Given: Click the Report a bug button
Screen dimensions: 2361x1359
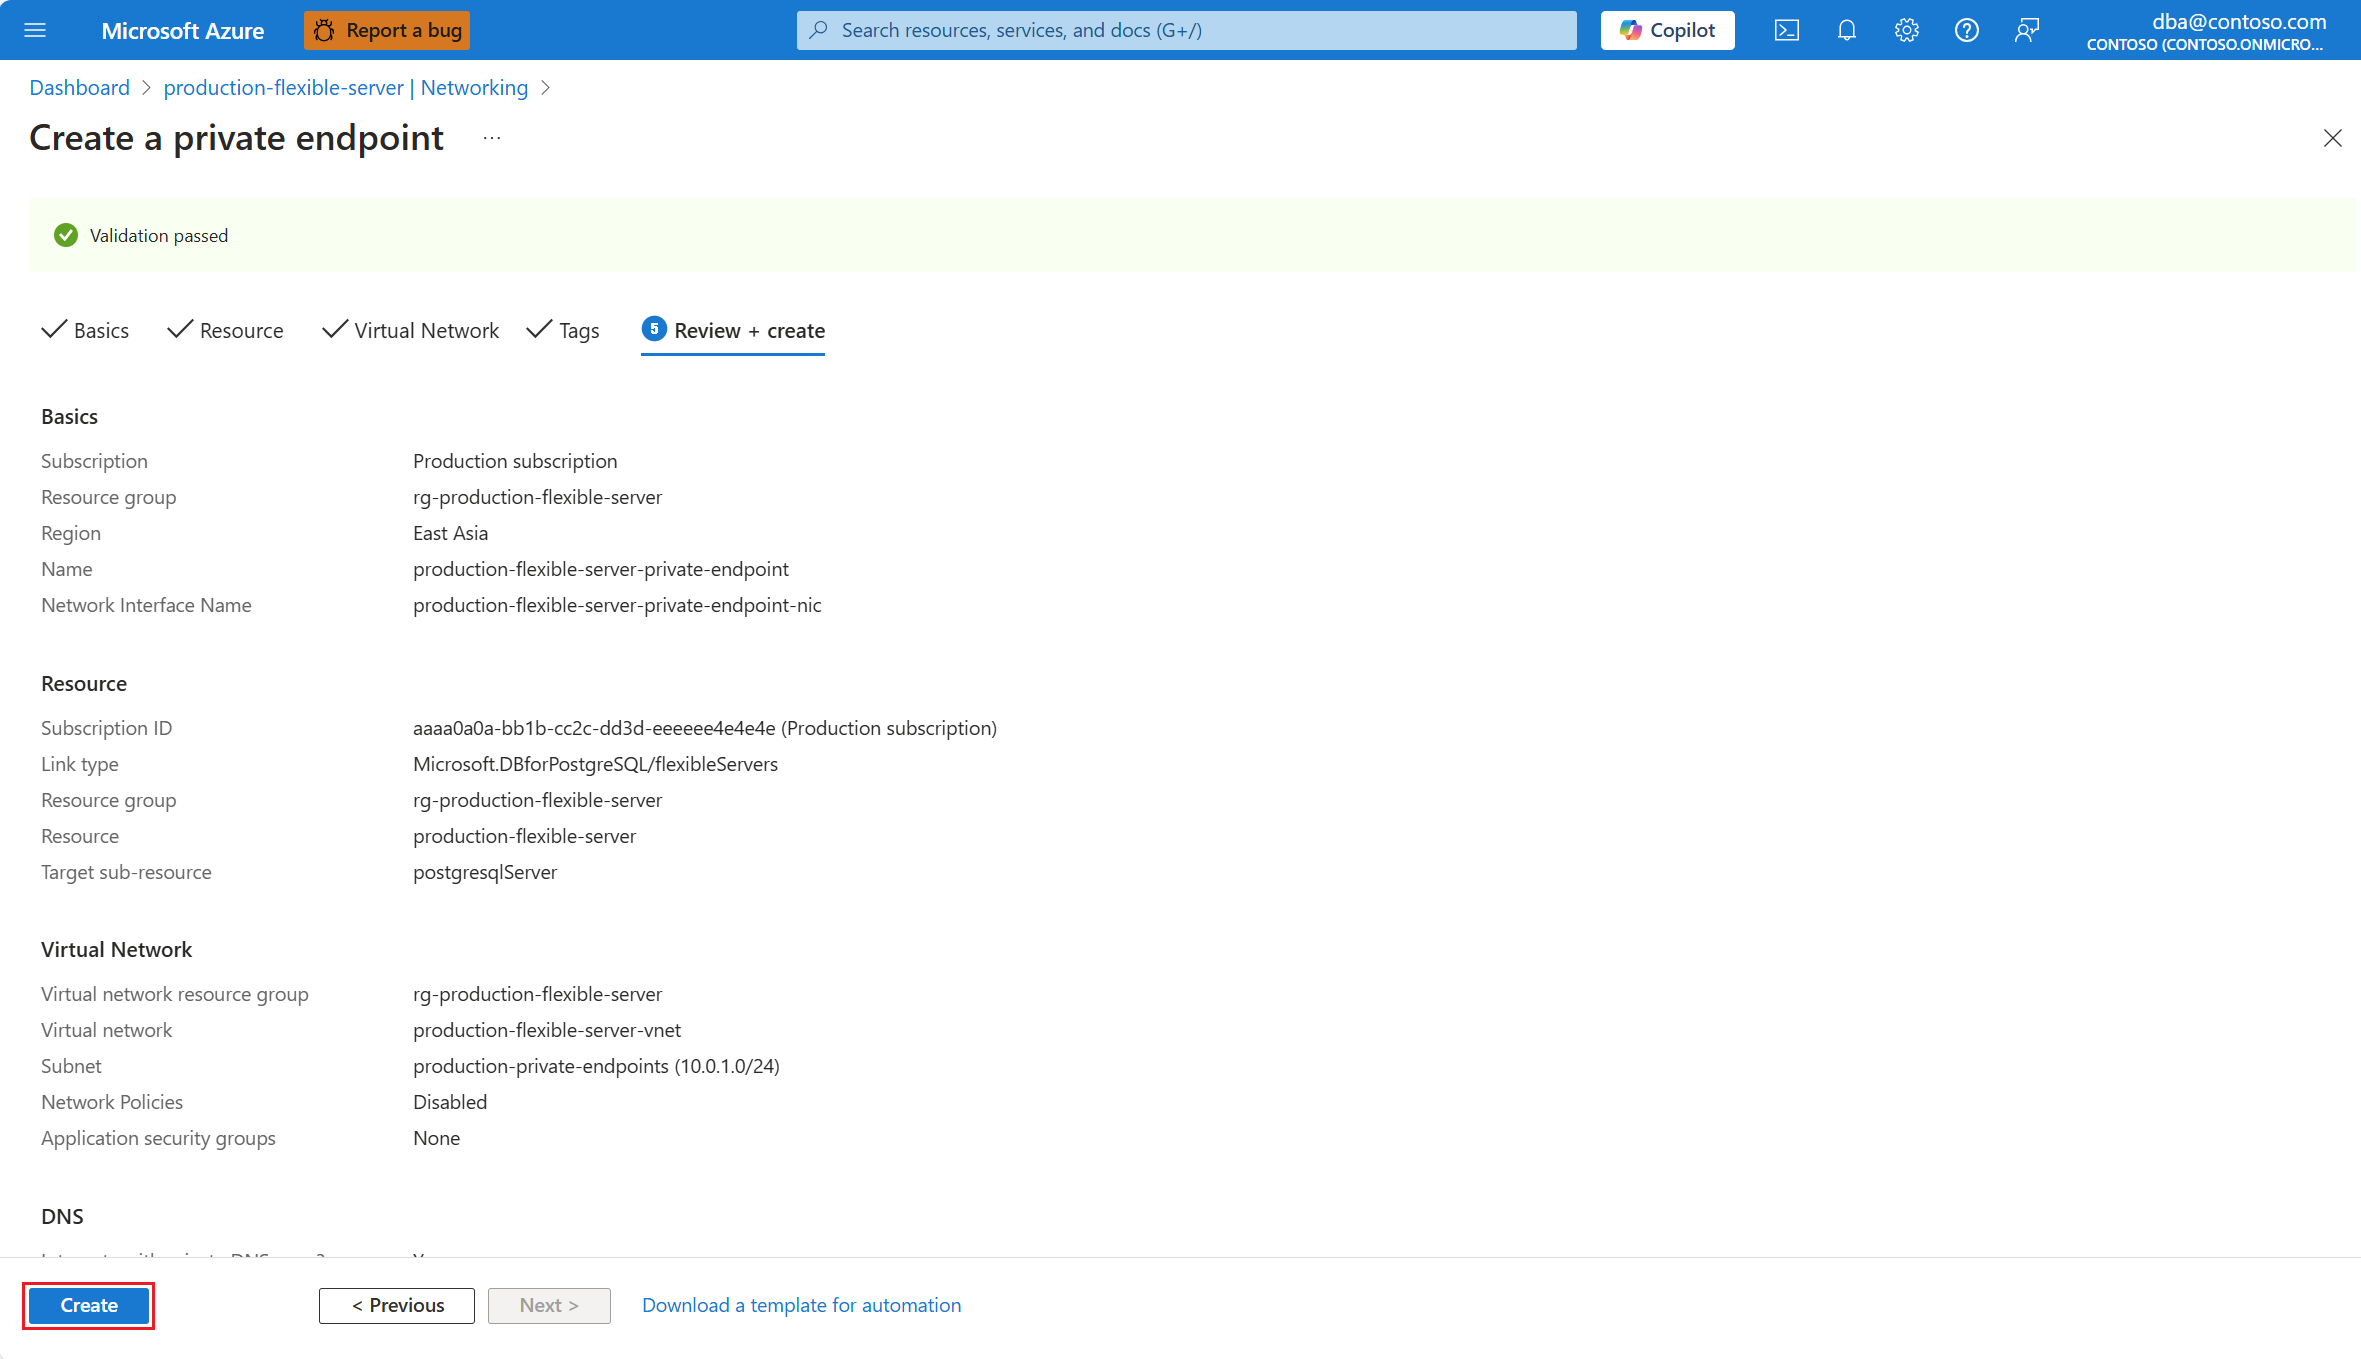Looking at the screenshot, I should (387, 30).
